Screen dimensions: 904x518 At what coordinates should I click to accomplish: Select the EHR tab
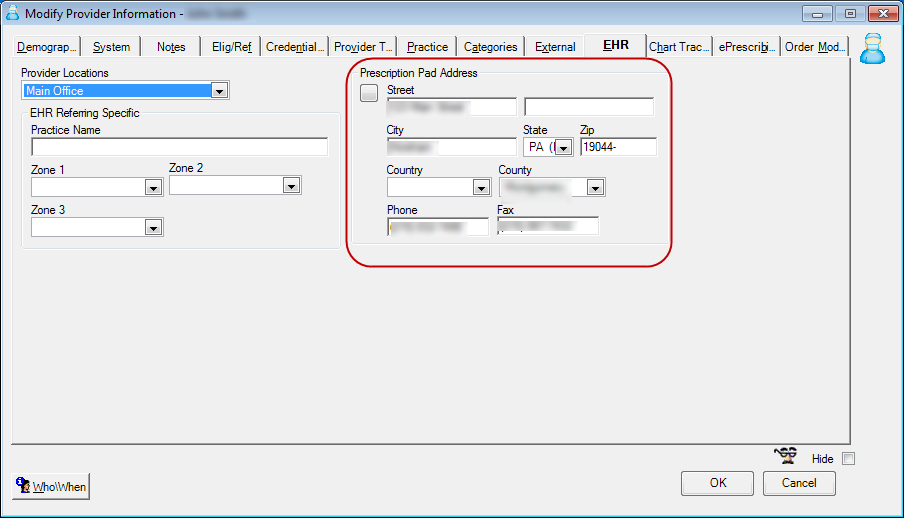[616, 45]
